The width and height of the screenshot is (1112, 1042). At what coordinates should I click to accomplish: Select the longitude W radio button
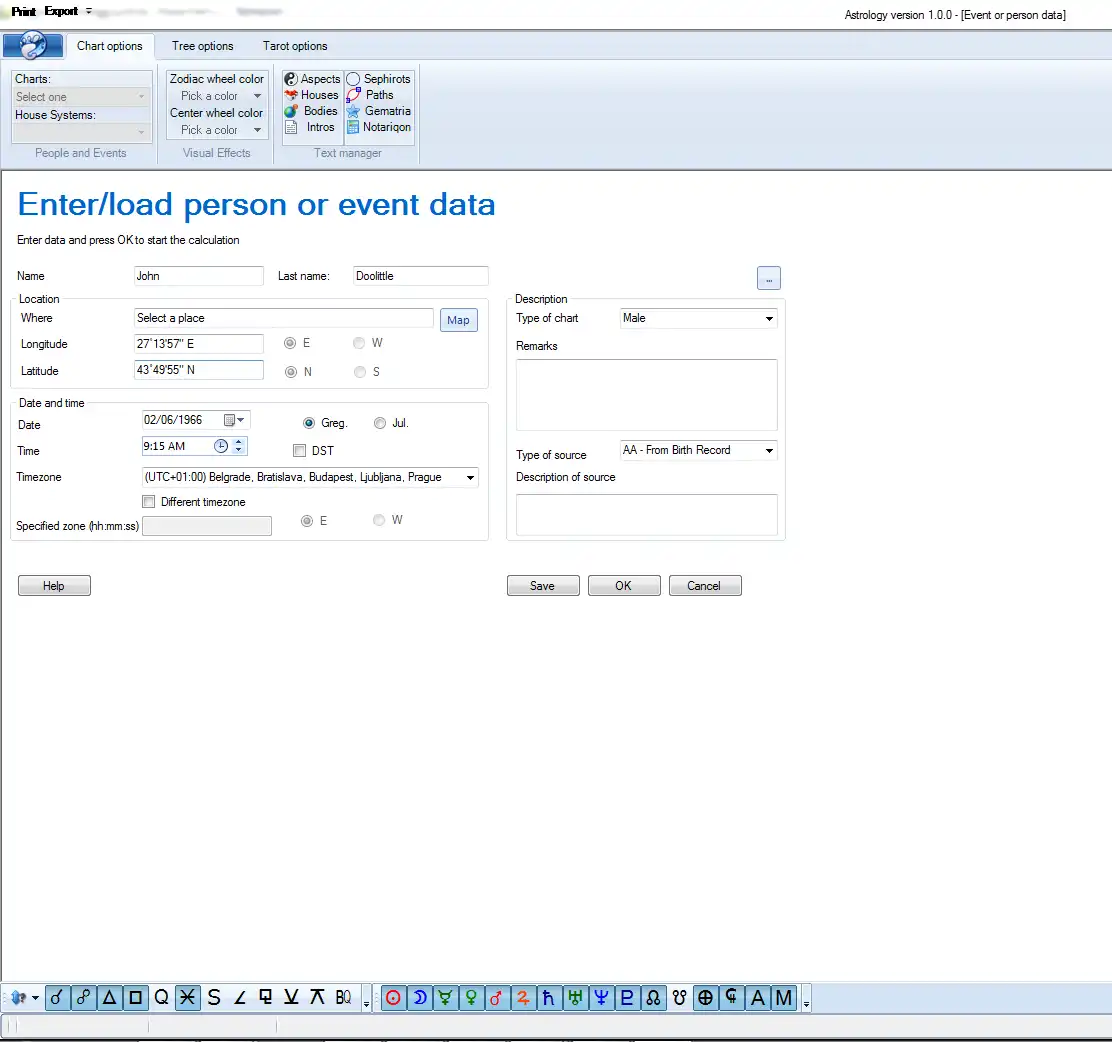[359, 343]
